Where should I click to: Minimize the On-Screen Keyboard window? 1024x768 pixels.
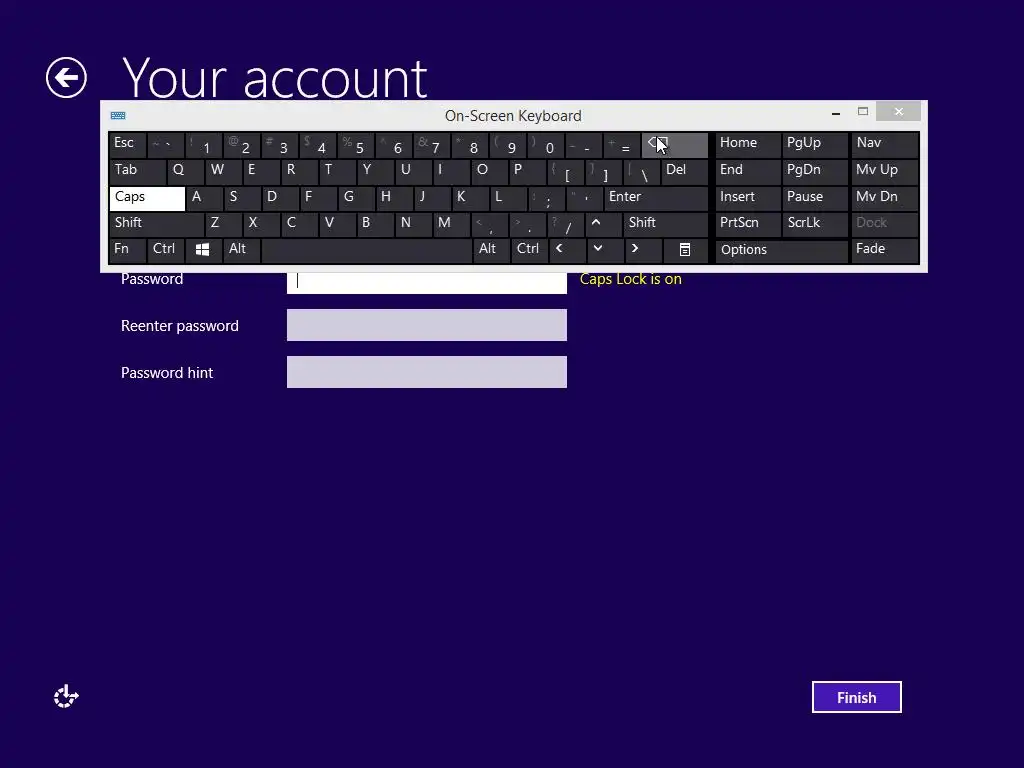tap(836, 113)
